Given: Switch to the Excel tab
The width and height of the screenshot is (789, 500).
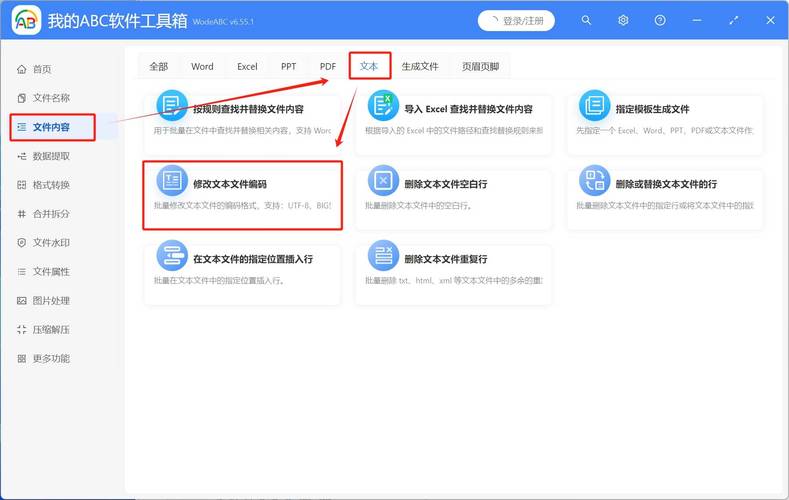Looking at the screenshot, I should click(x=247, y=66).
